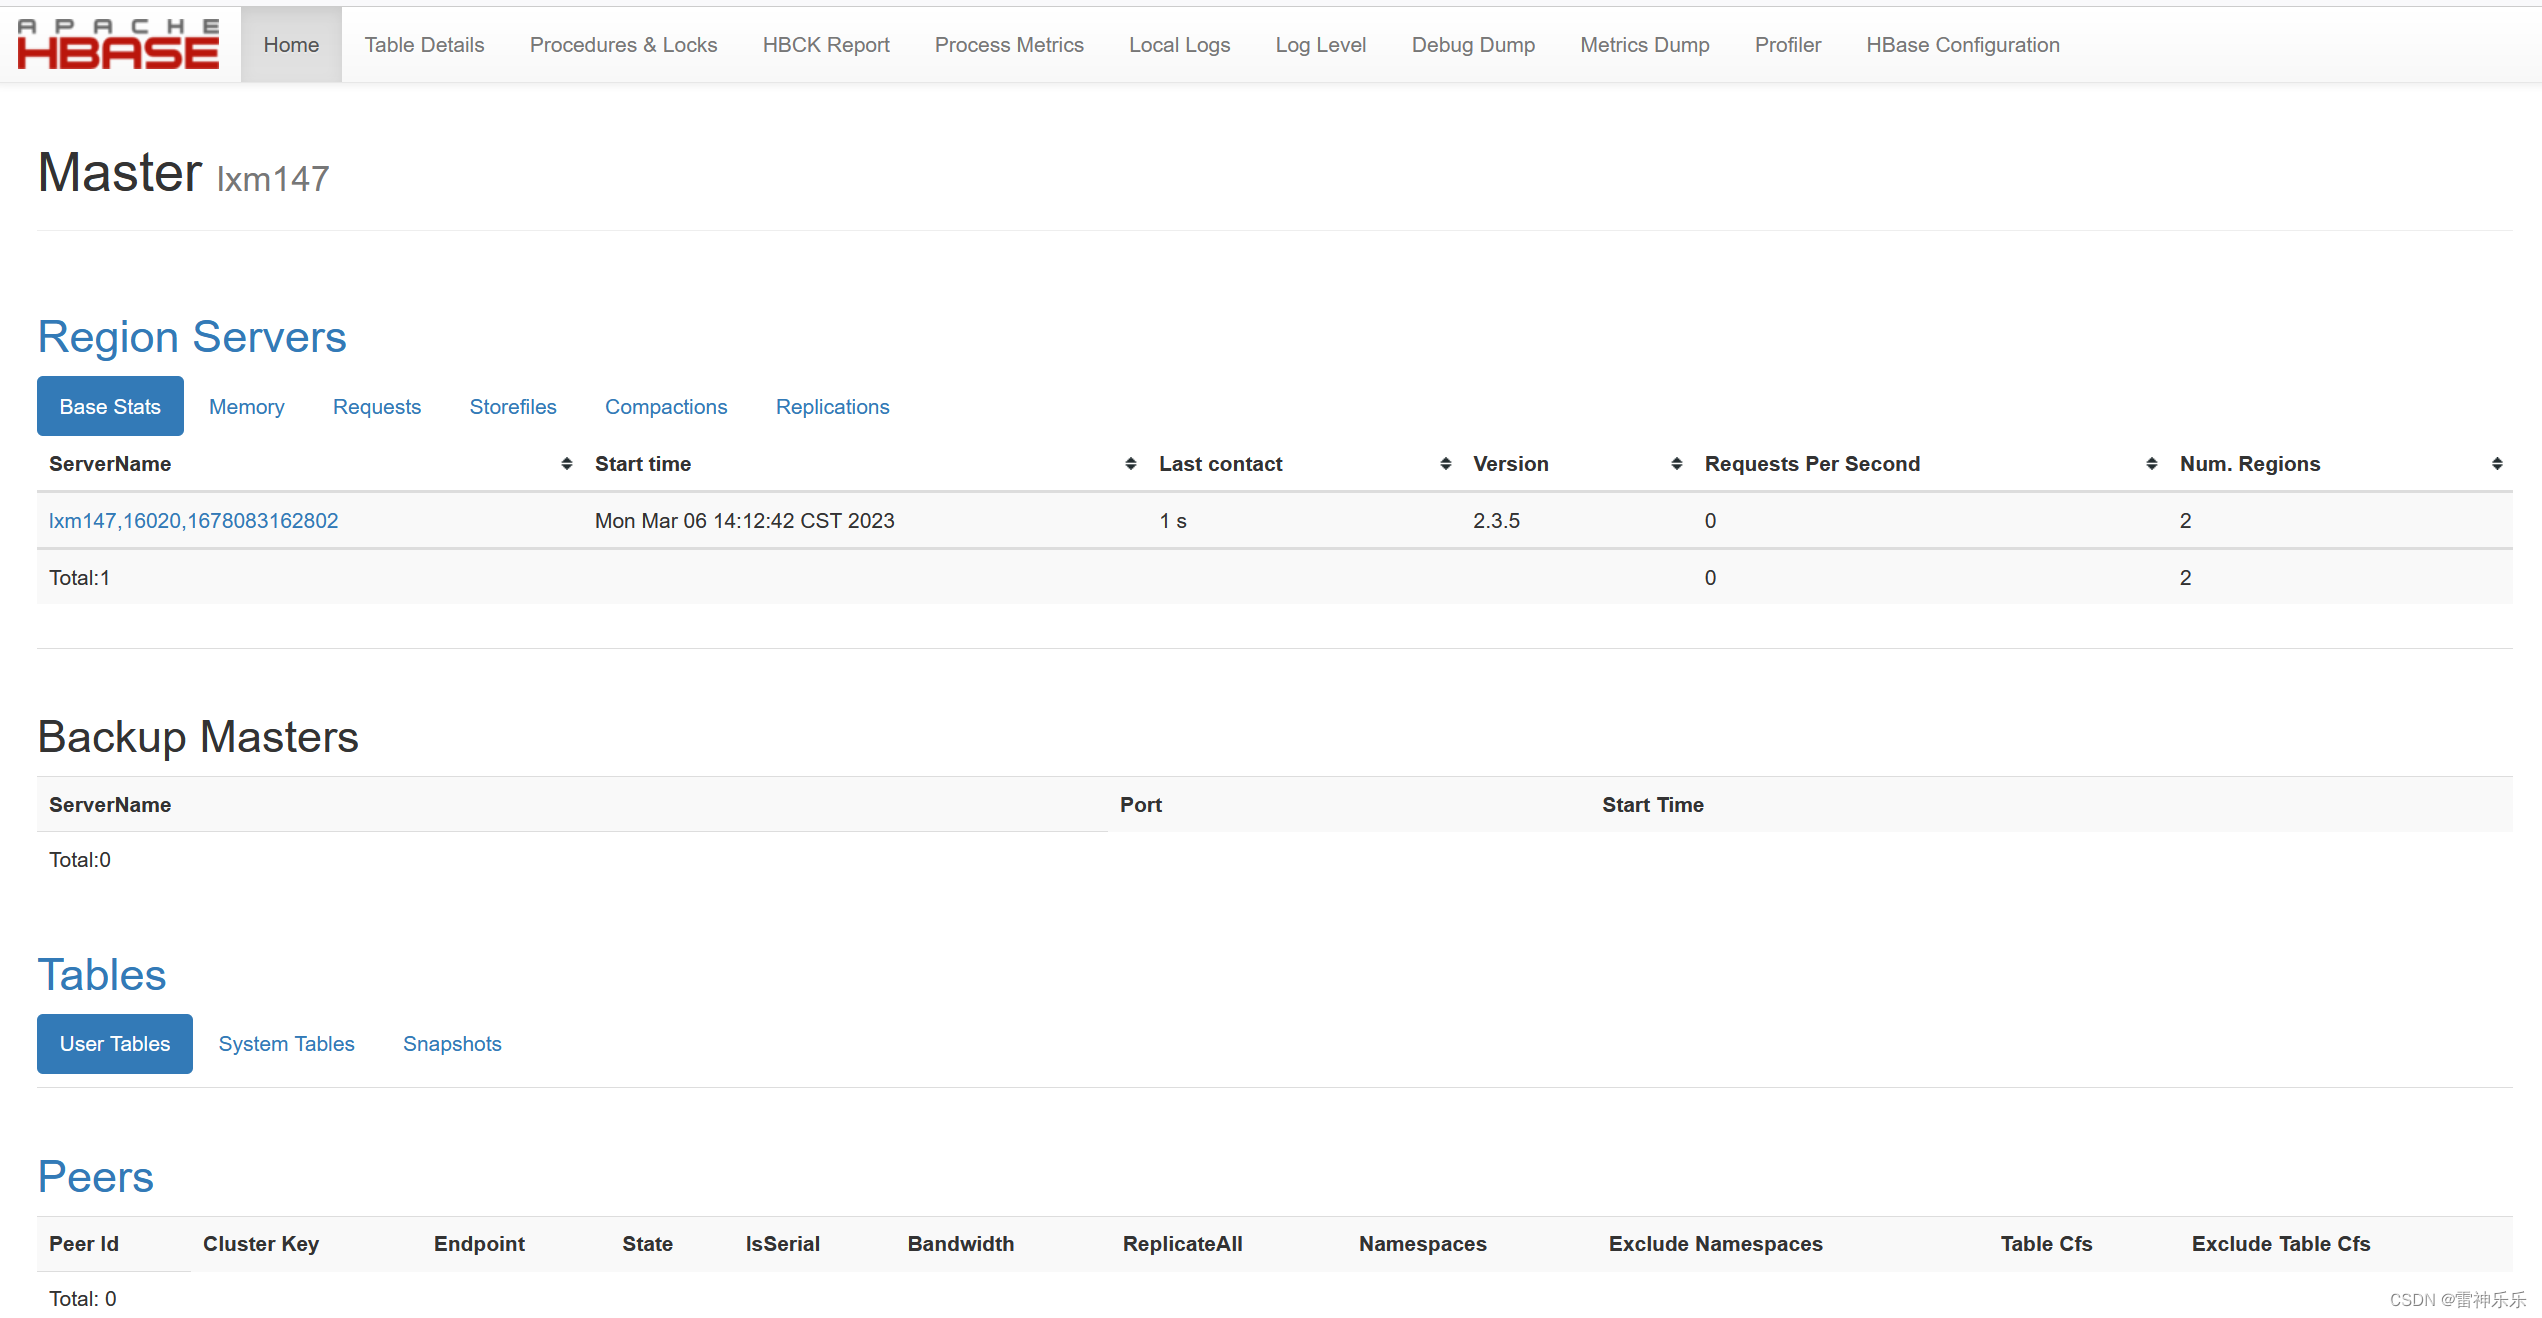This screenshot has height=1318, width=2542.
Task: Sort by ServerName column arrow icon
Action: click(566, 464)
